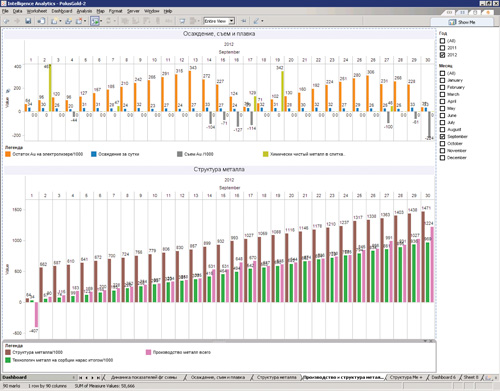Click the pink Производство металл всего legend swatch
500x391 pixels.
[148, 352]
